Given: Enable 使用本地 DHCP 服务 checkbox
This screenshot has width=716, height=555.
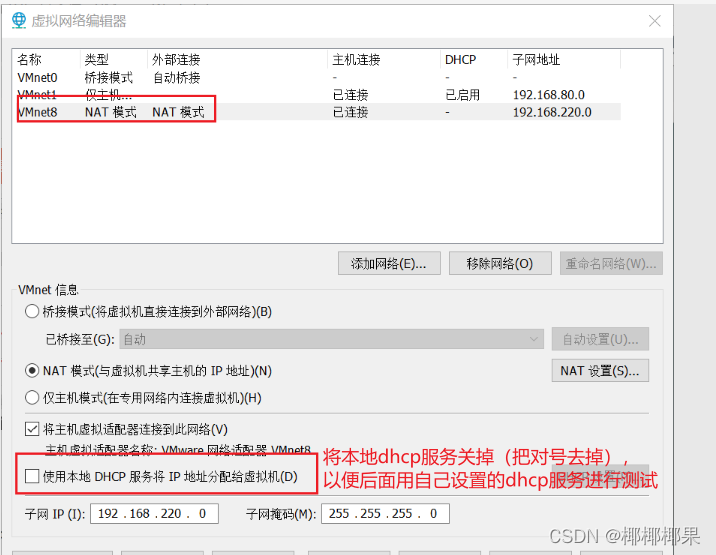Looking at the screenshot, I should pos(32,476).
